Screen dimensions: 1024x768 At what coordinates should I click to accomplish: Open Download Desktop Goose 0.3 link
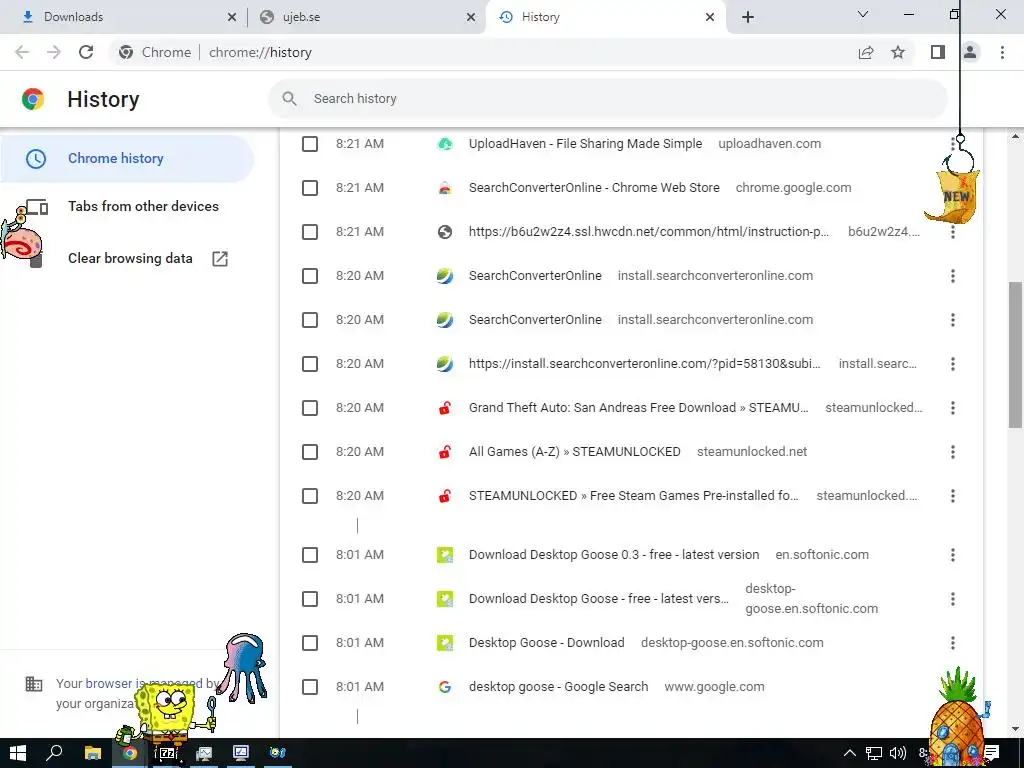(x=614, y=555)
